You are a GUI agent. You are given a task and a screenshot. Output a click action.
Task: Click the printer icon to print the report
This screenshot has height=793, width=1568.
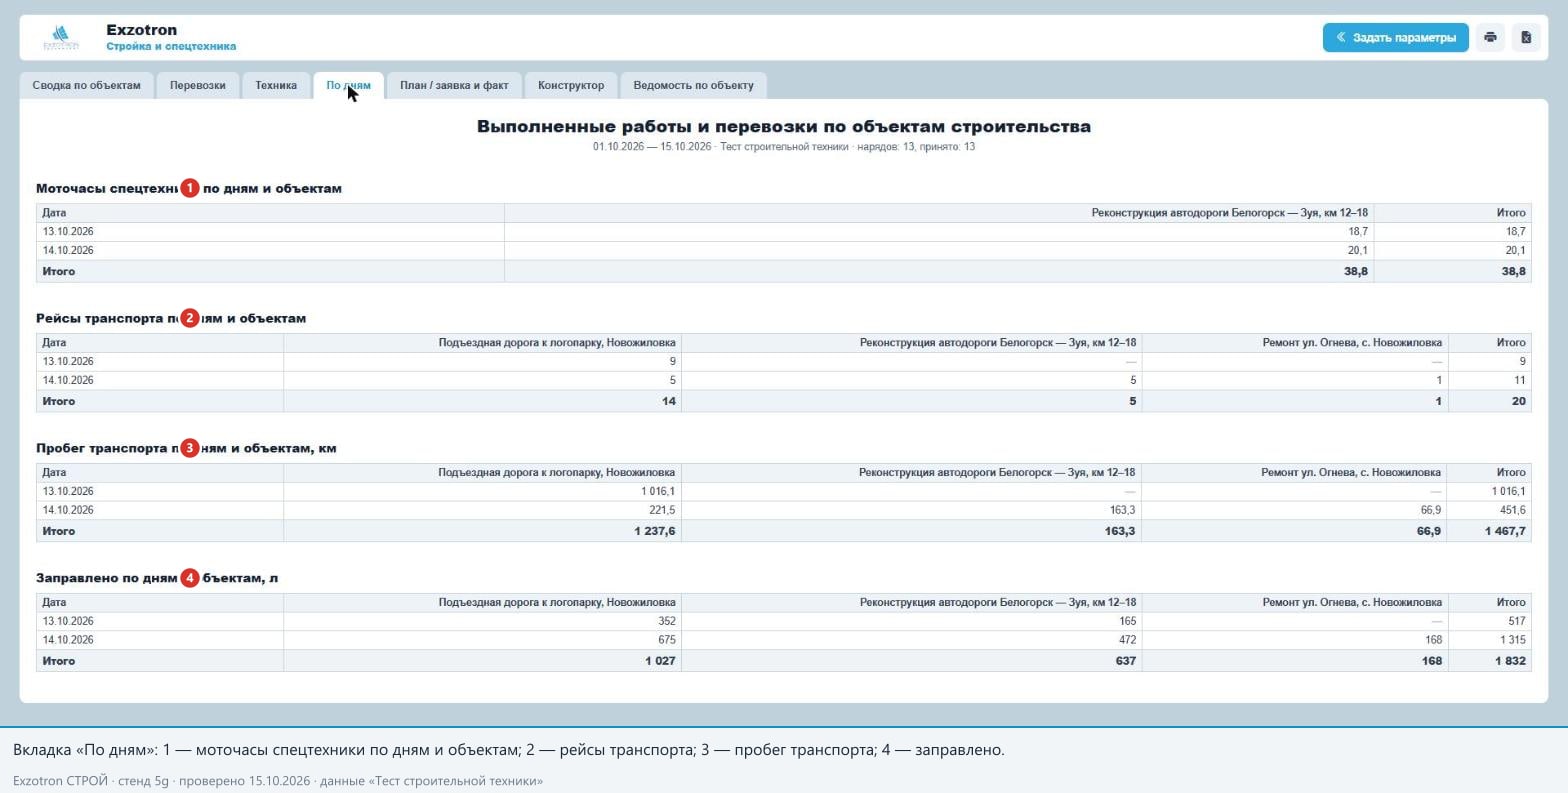pyautogui.click(x=1490, y=38)
